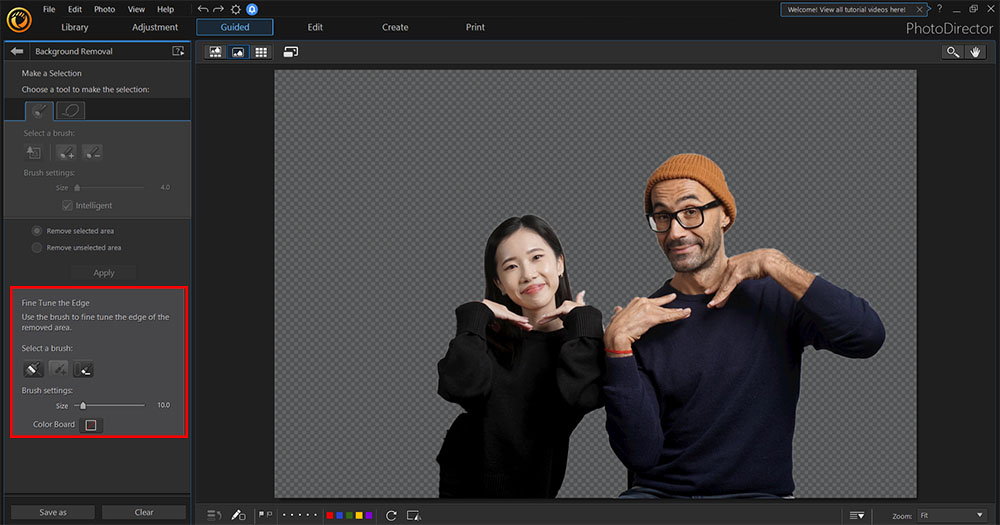Image resolution: width=1000 pixels, height=525 pixels.
Task: Click the Clear button
Action: (143, 512)
